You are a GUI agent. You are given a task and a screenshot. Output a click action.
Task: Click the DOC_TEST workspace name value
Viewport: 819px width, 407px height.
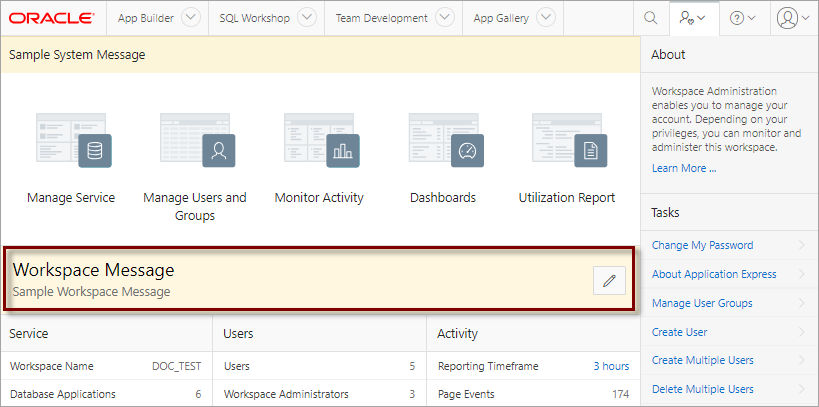coord(177,366)
